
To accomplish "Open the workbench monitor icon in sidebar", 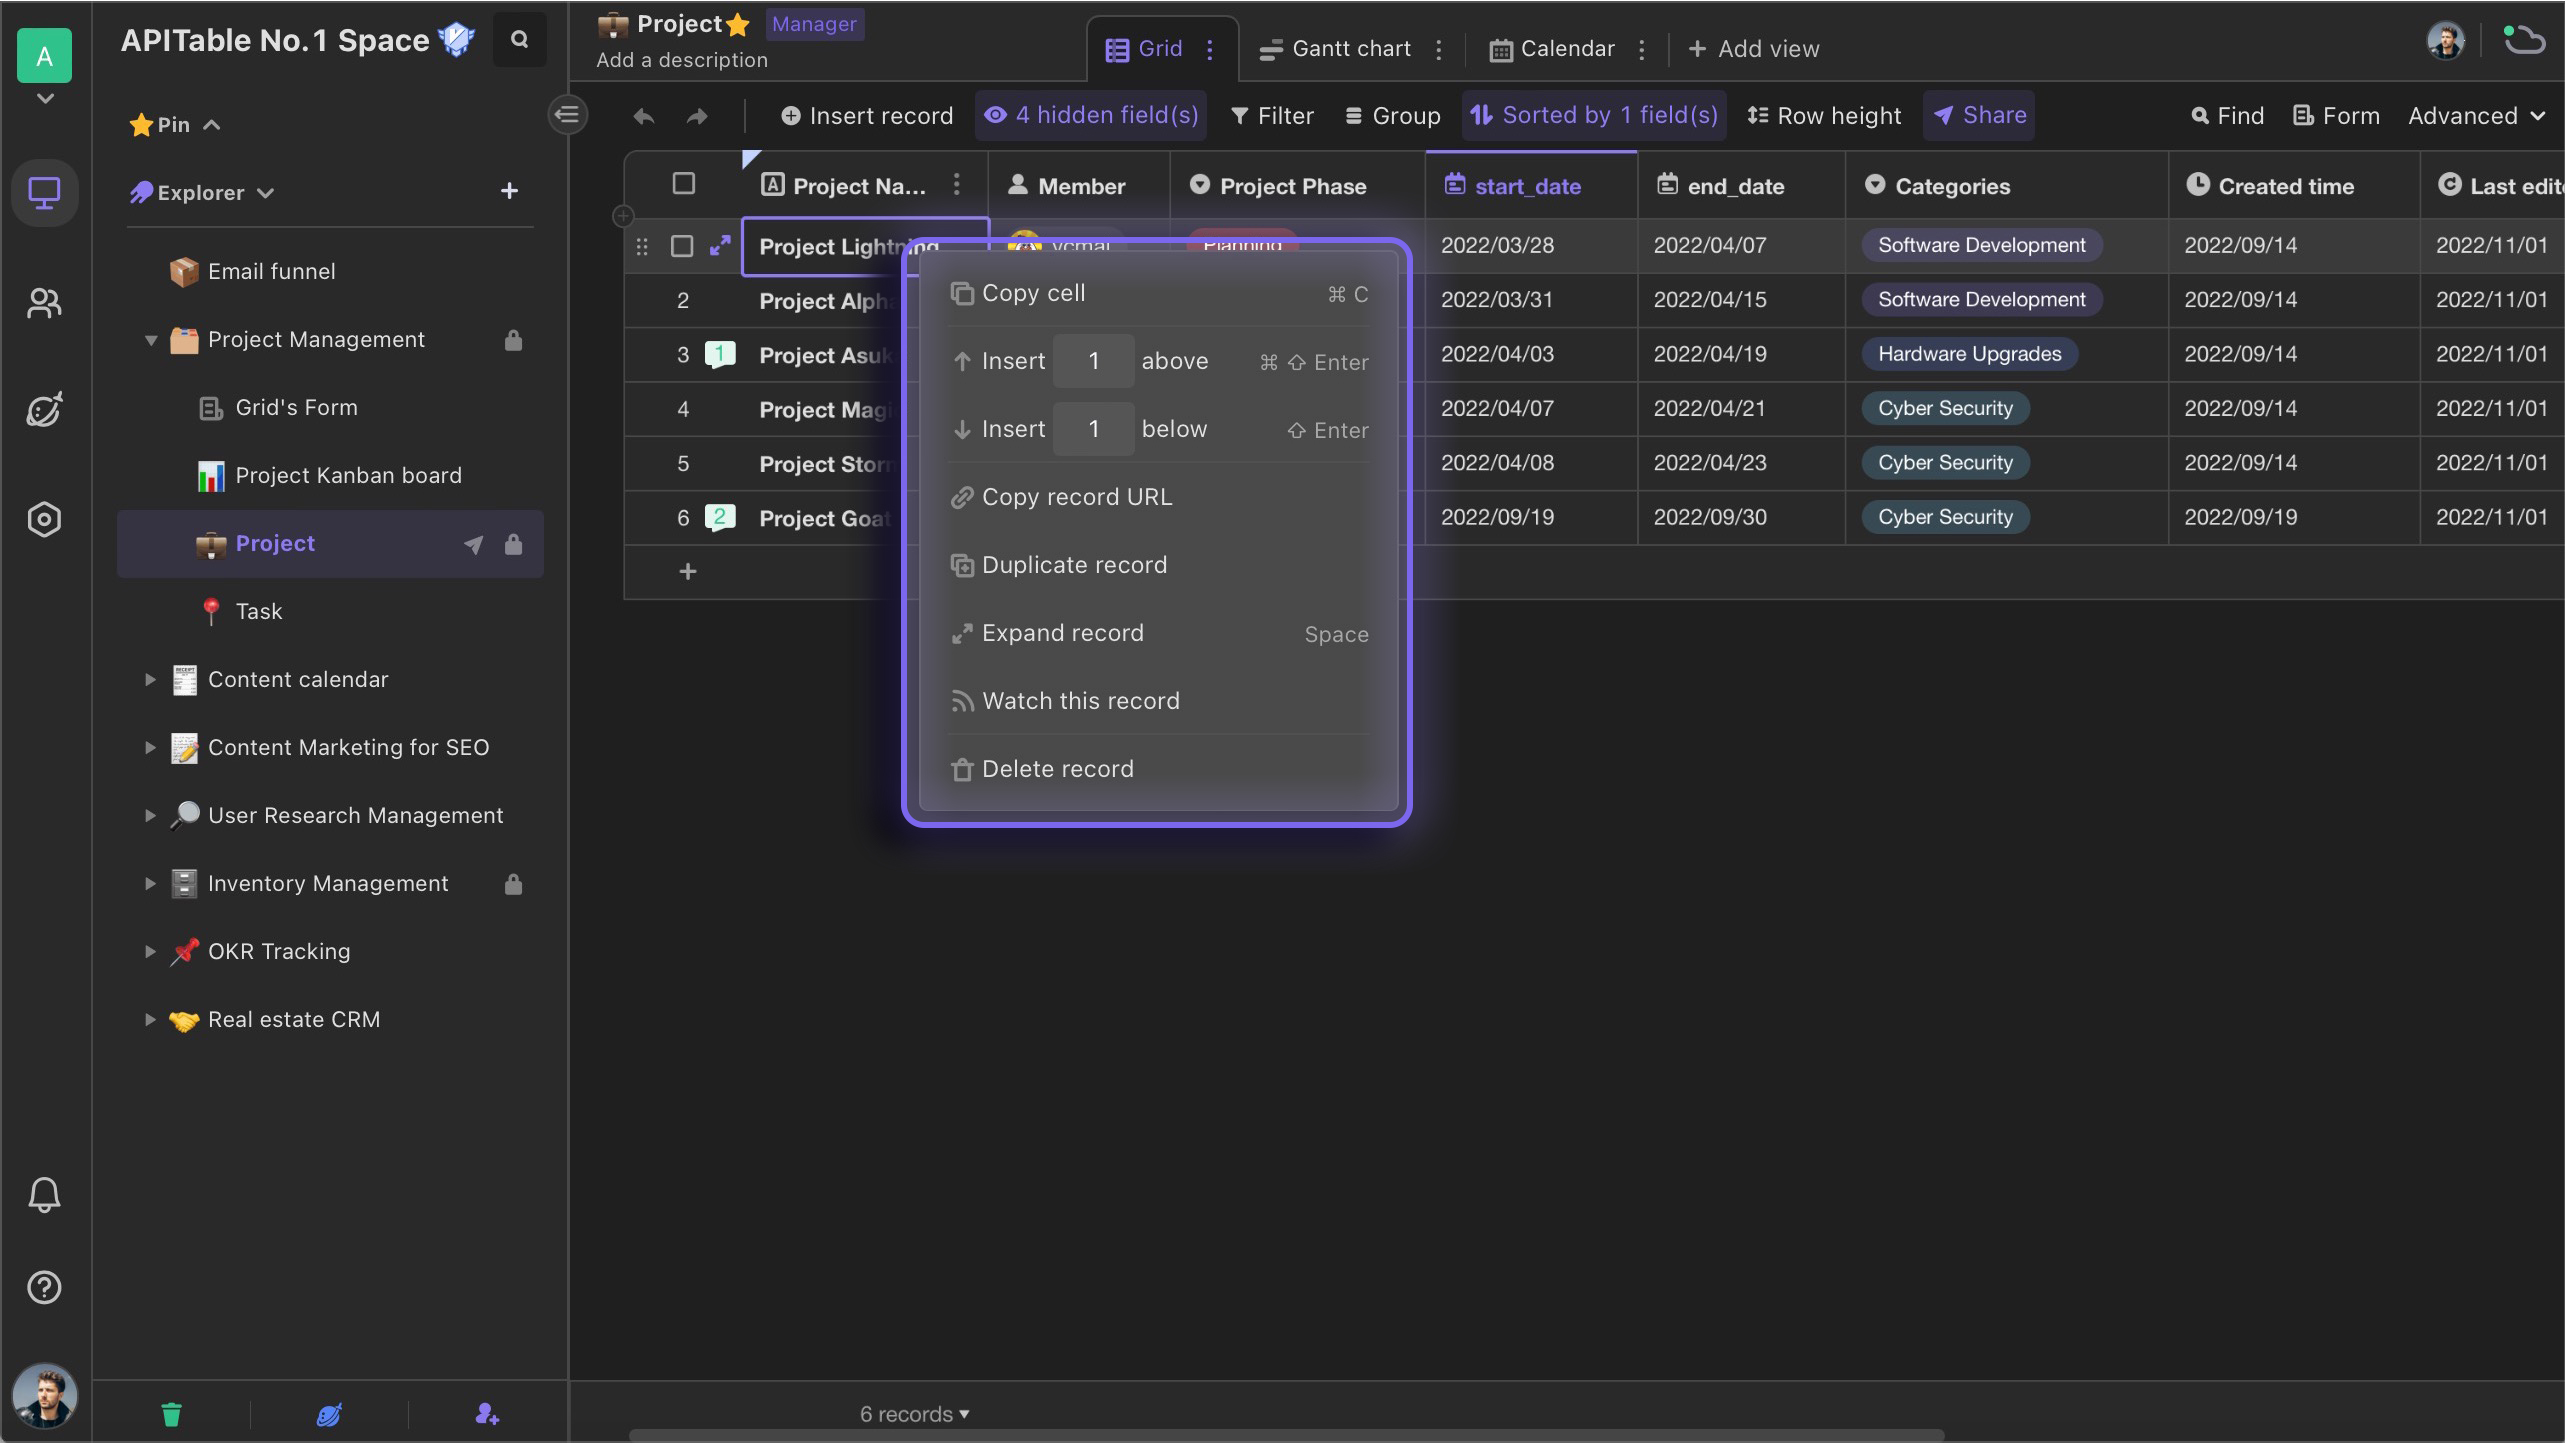I will click(x=44, y=192).
